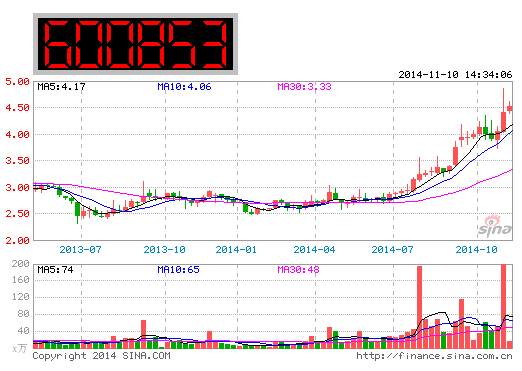Screen dimensions: 522x371
Task: Click the 5.00 price axis label
Action: tap(17, 82)
